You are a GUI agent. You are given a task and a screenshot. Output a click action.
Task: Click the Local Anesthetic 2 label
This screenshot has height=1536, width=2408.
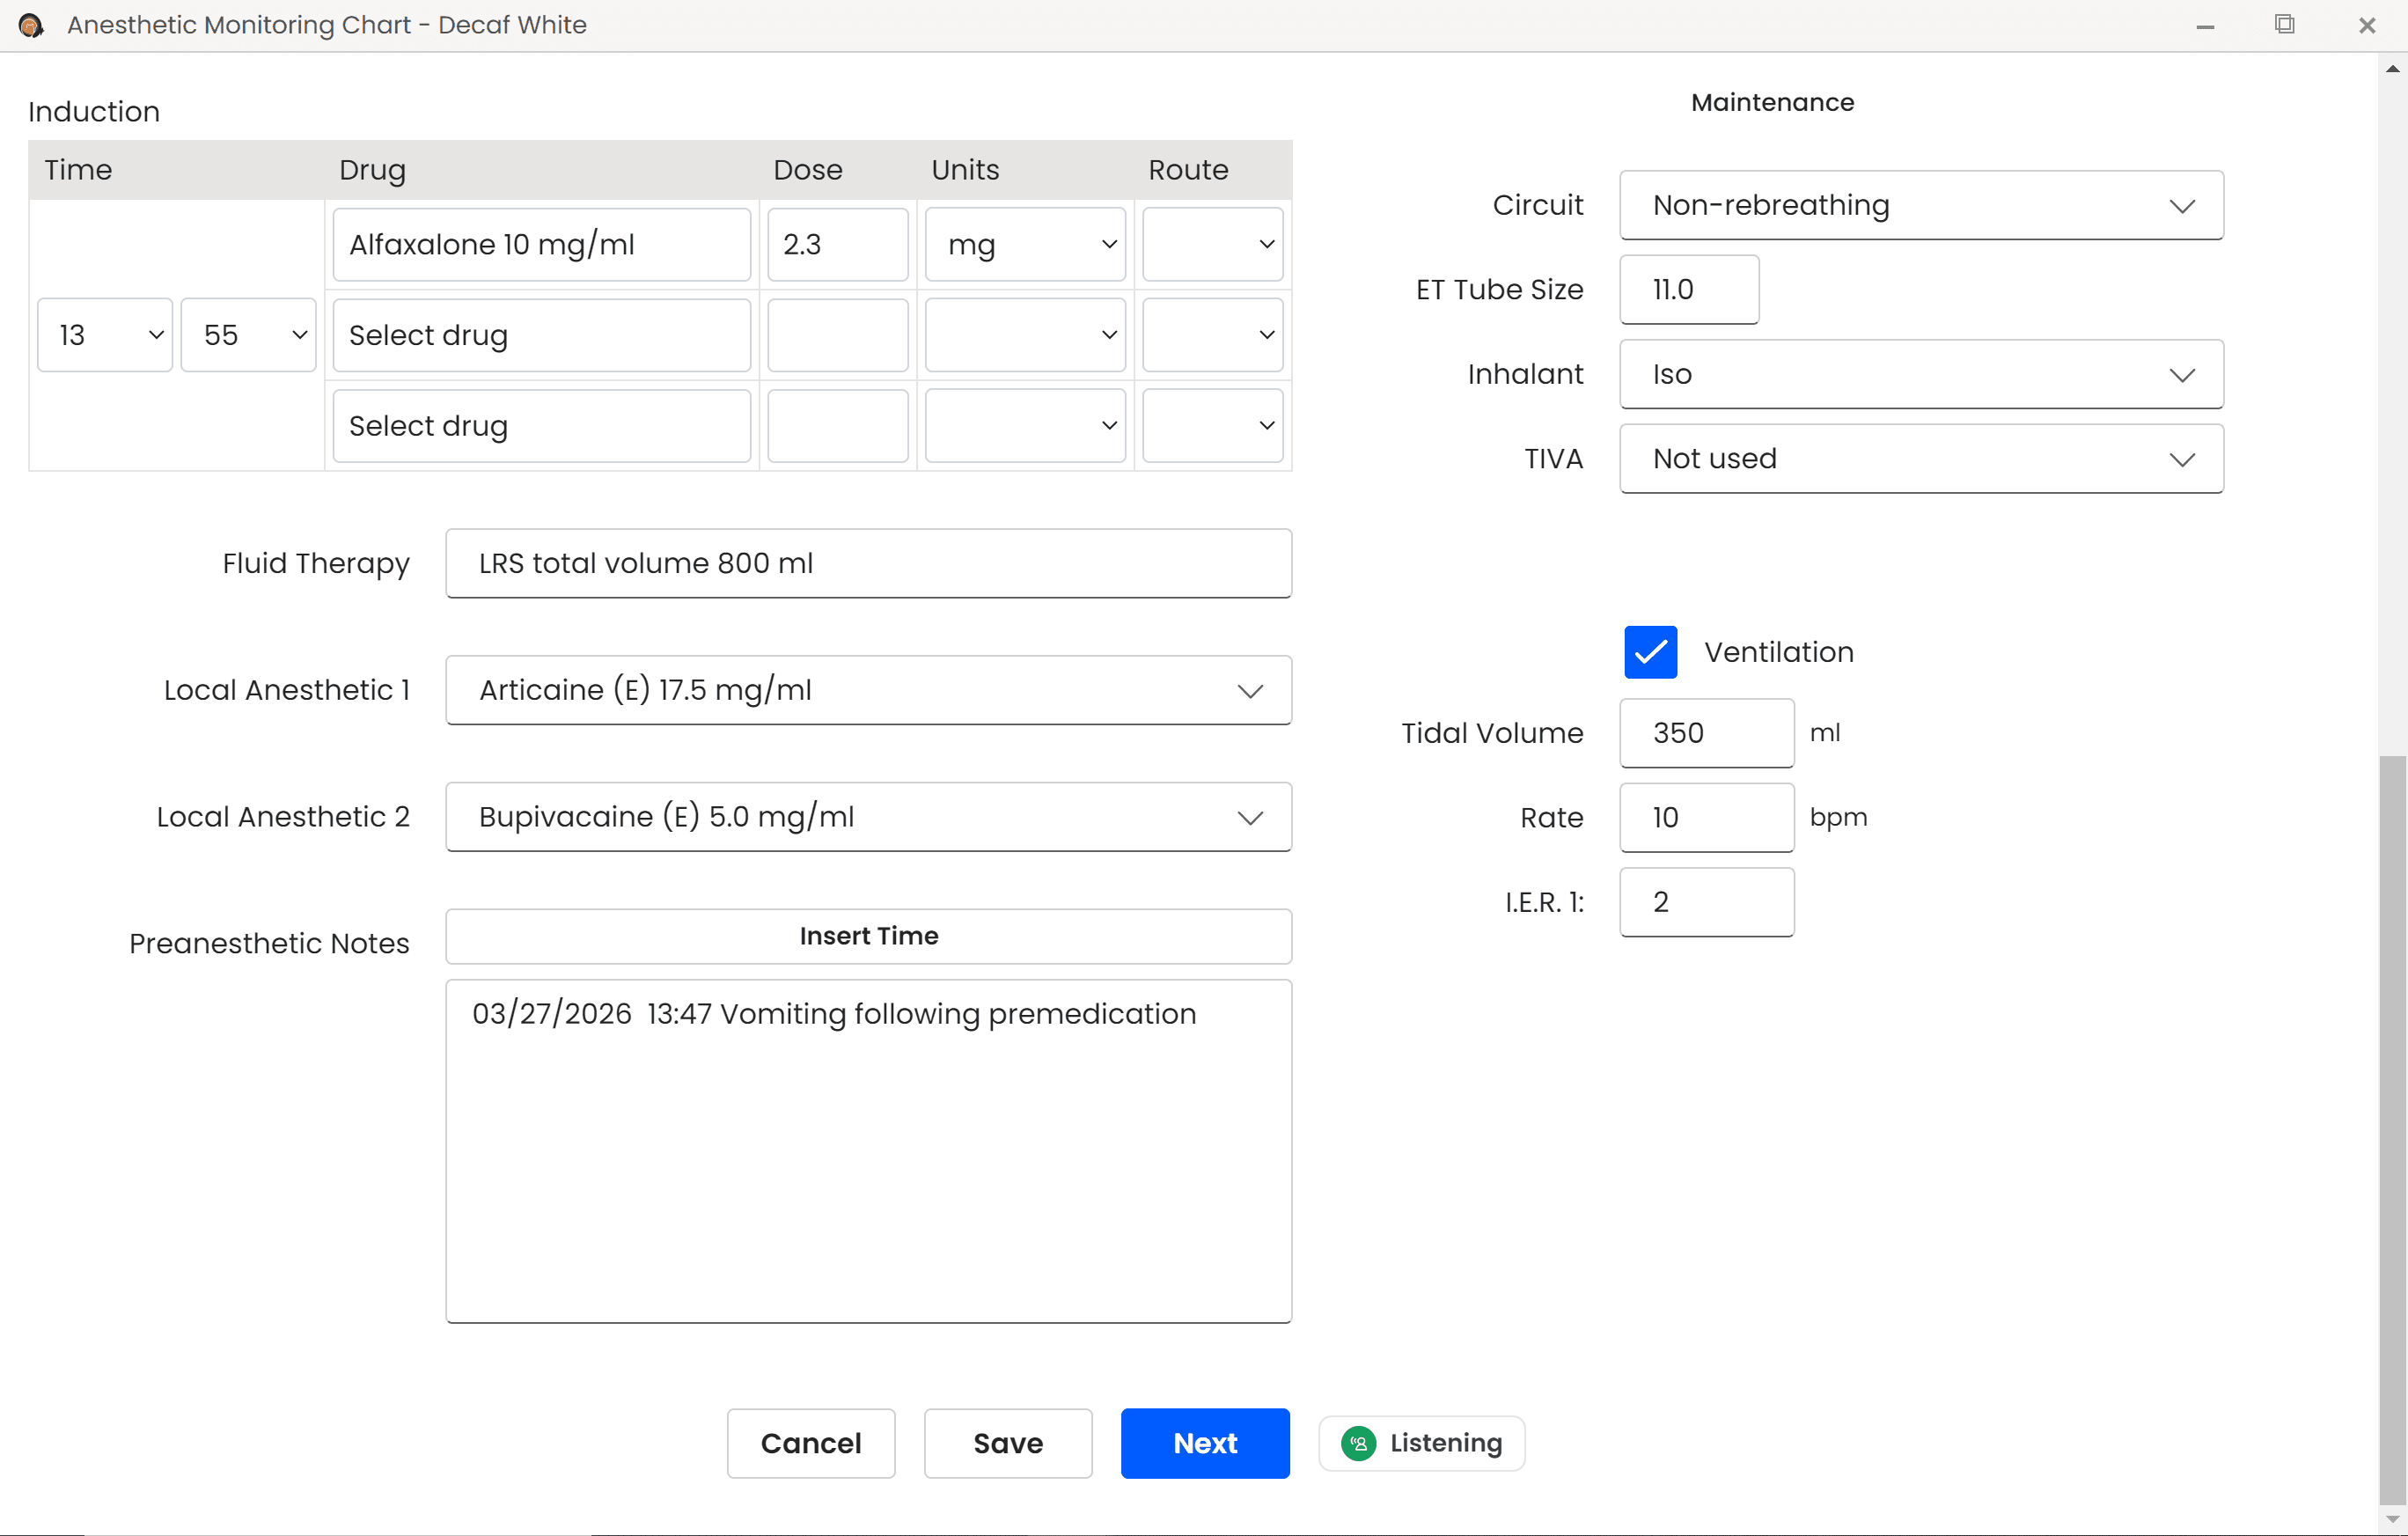283,817
